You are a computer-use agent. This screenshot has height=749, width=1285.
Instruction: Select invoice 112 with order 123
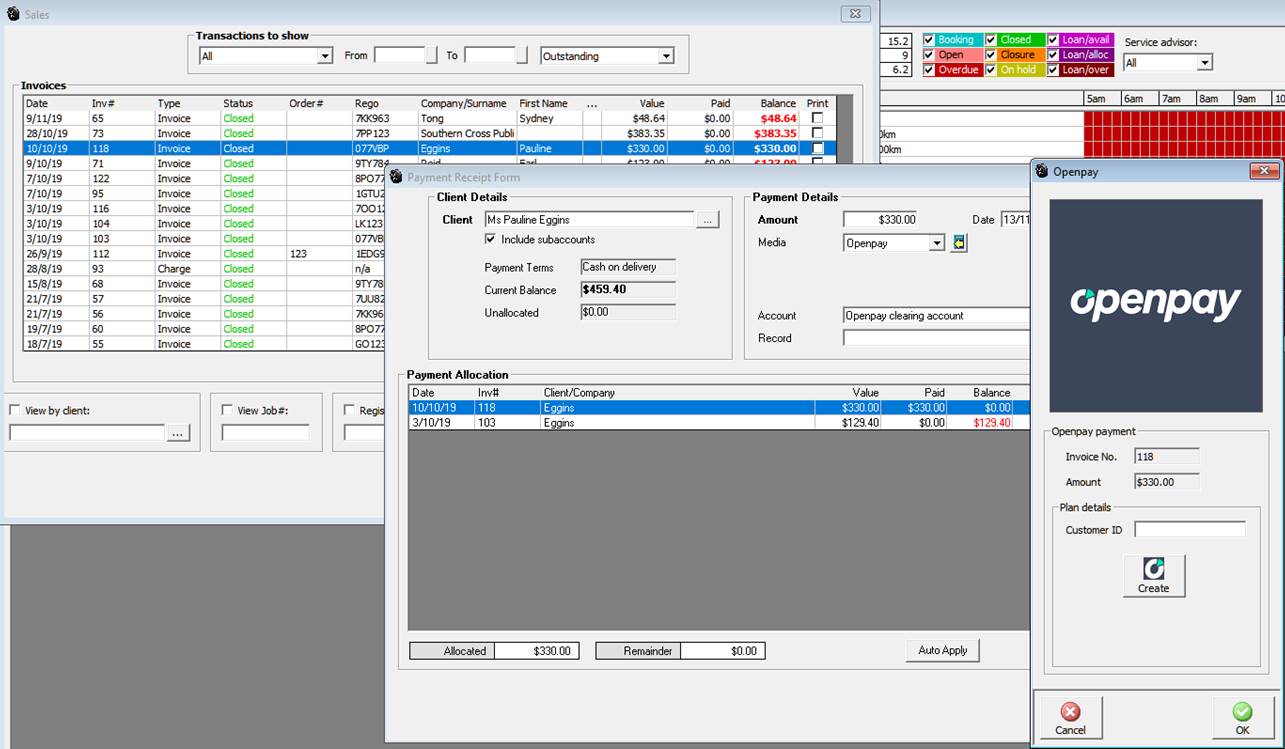205,254
